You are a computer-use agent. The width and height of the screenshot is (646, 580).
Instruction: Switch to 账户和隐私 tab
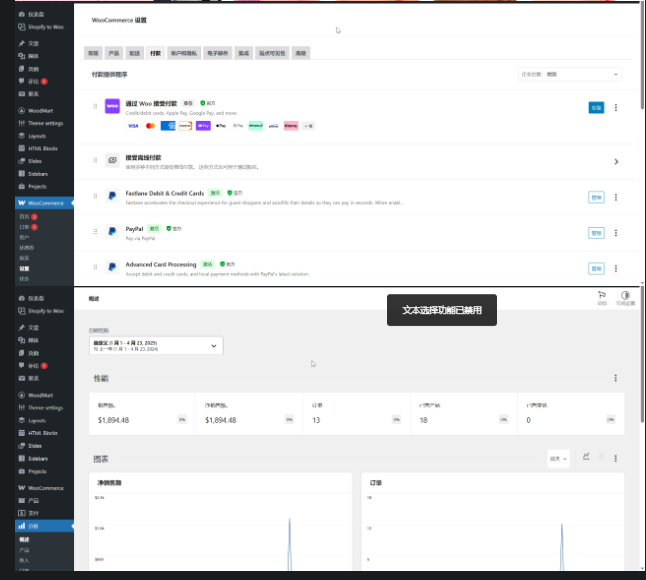pyautogui.click(x=184, y=53)
